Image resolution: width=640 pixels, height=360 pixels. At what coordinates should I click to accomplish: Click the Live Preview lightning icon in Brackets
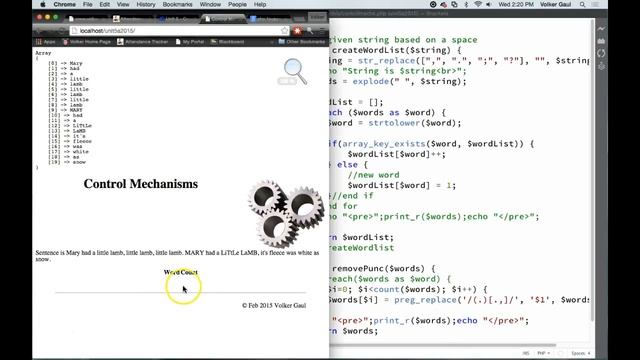(x=601, y=29)
